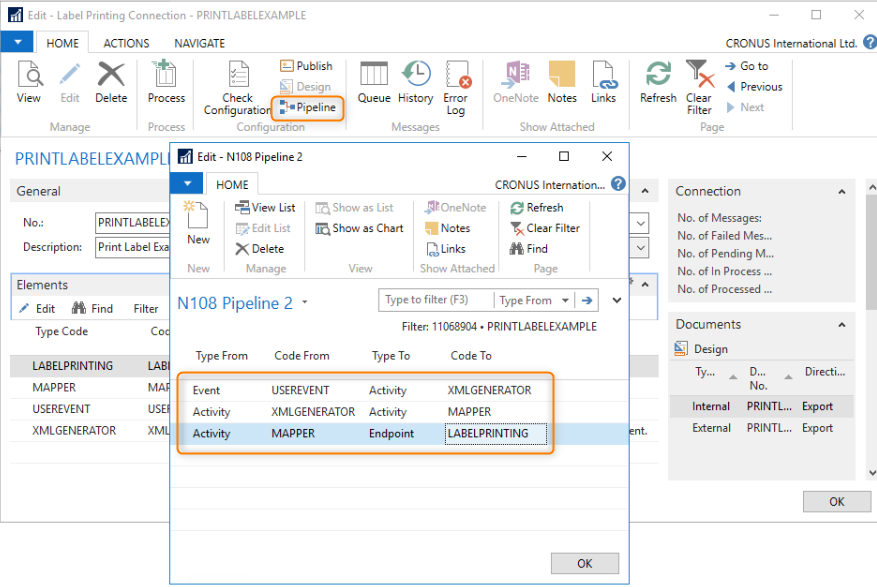Open the message Queue

374,82
